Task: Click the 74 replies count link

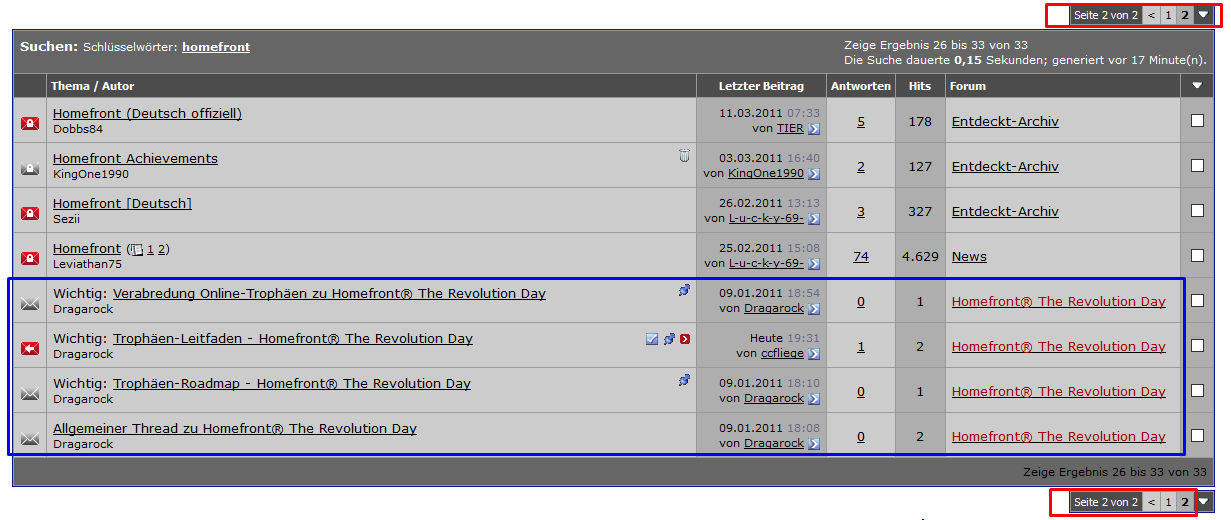Action: coord(861,256)
